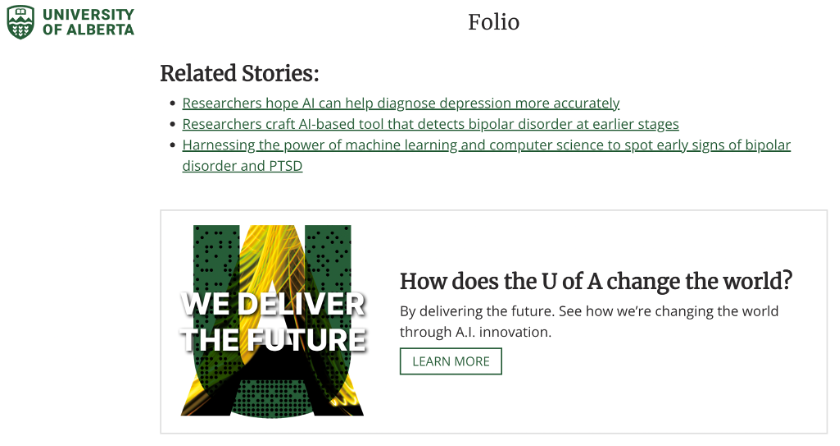The width and height of the screenshot is (840, 446).
Task: Click the bullet beside the depression diagnosis story
Action: pyautogui.click(x=172, y=103)
